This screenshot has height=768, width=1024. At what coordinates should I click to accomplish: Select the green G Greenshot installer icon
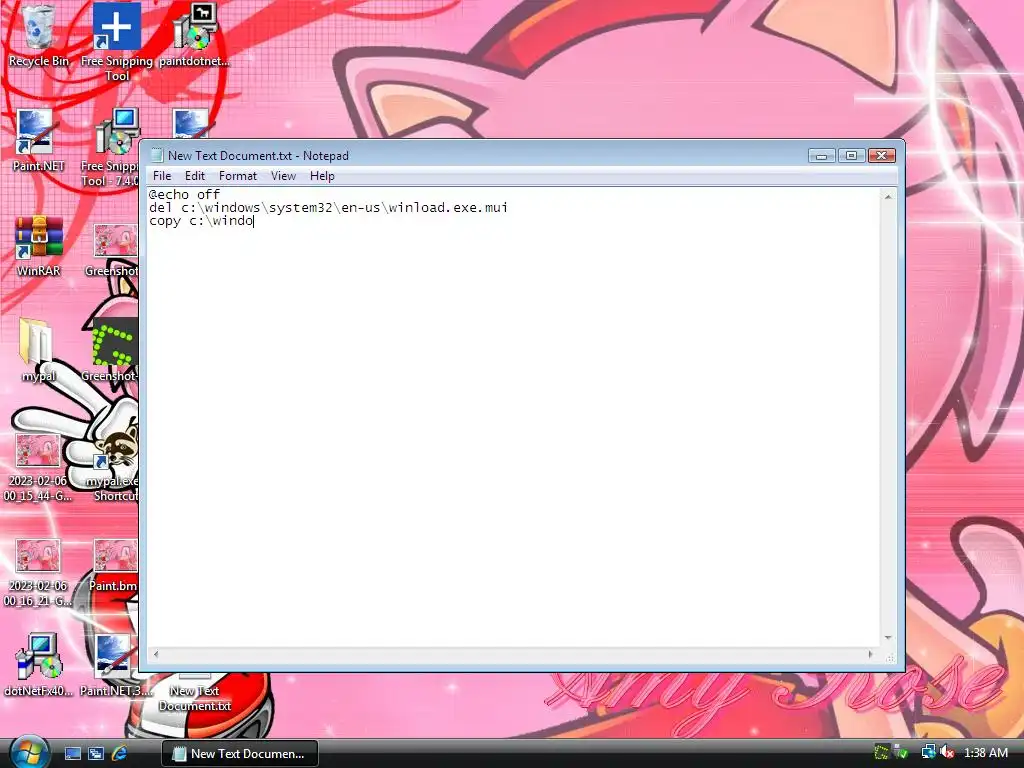coord(111,351)
